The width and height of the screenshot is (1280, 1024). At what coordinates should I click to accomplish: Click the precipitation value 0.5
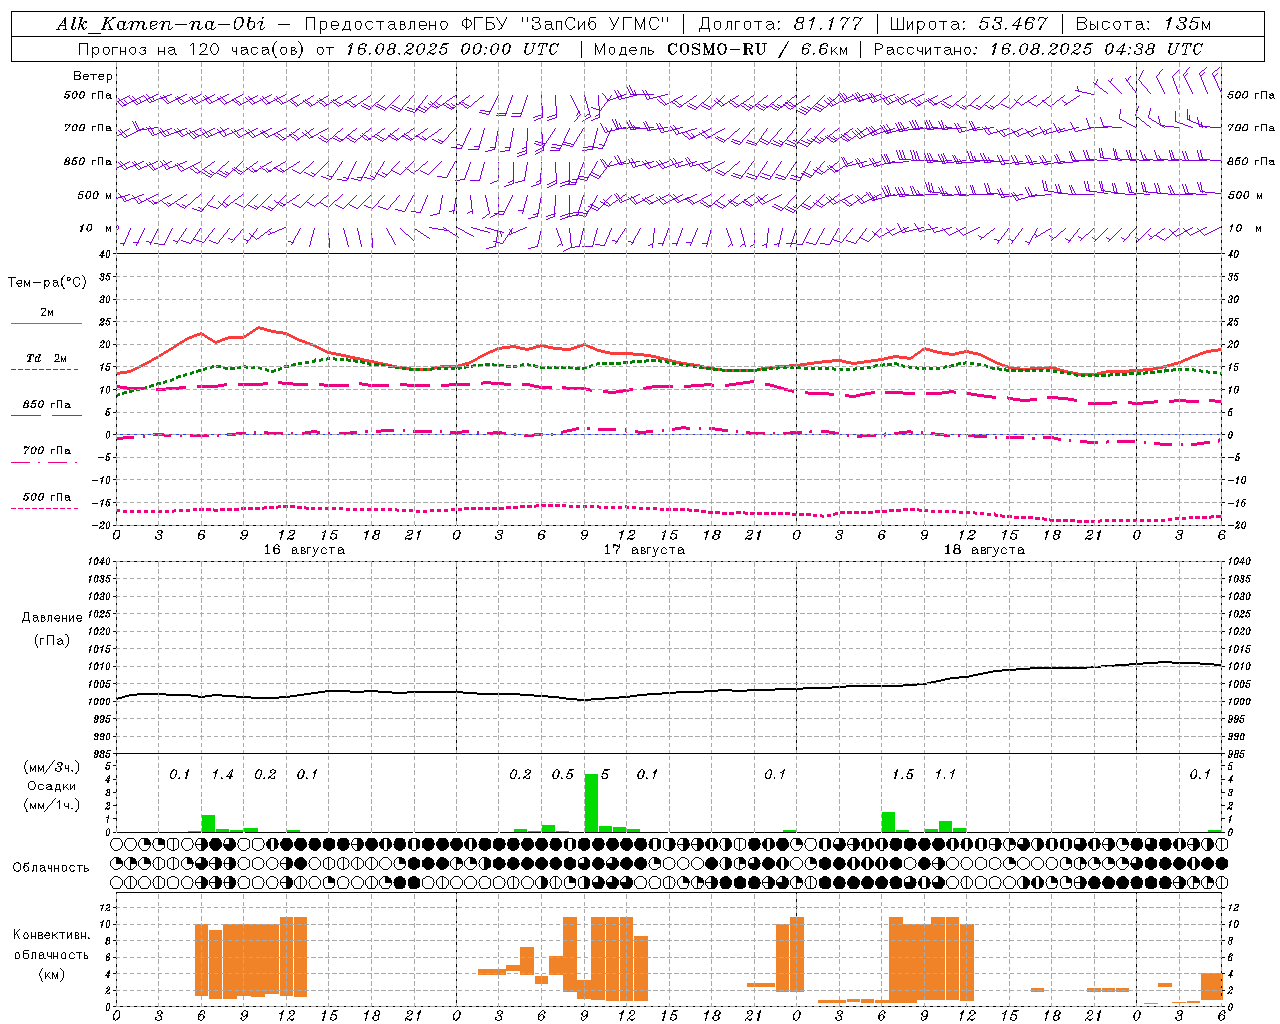click(x=562, y=775)
